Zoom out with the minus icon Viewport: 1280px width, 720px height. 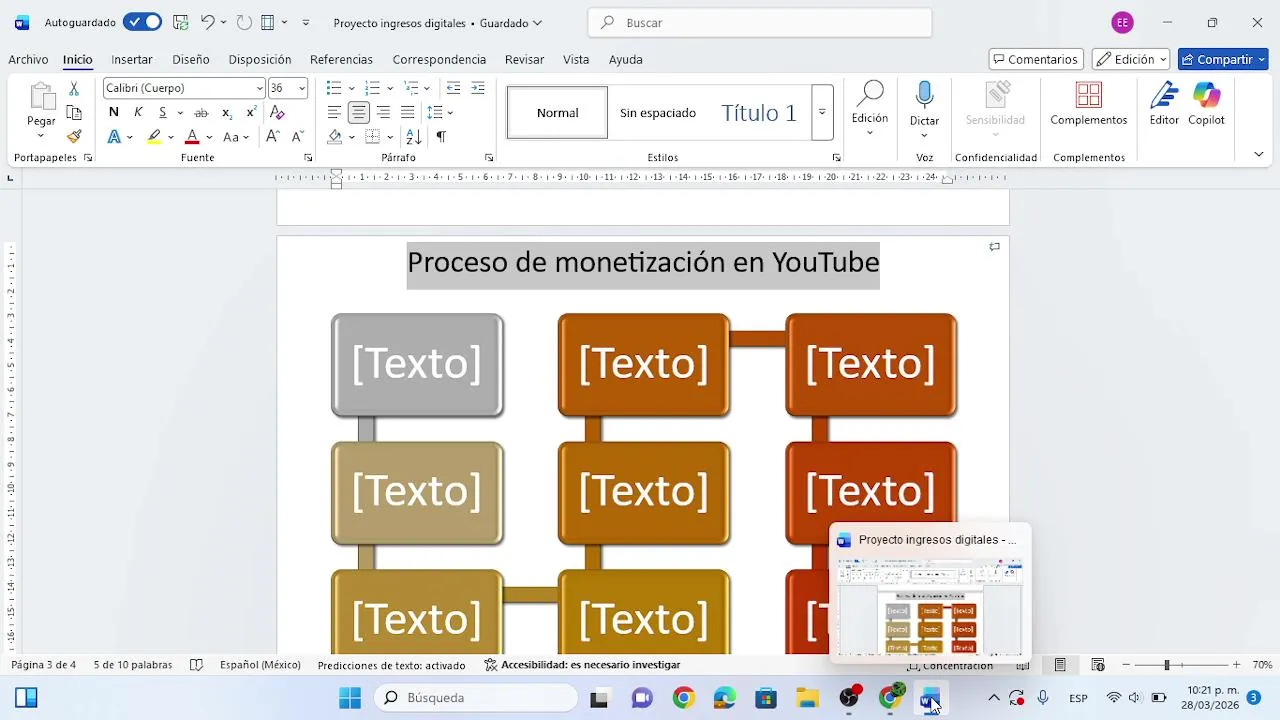tap(1126, 665)
